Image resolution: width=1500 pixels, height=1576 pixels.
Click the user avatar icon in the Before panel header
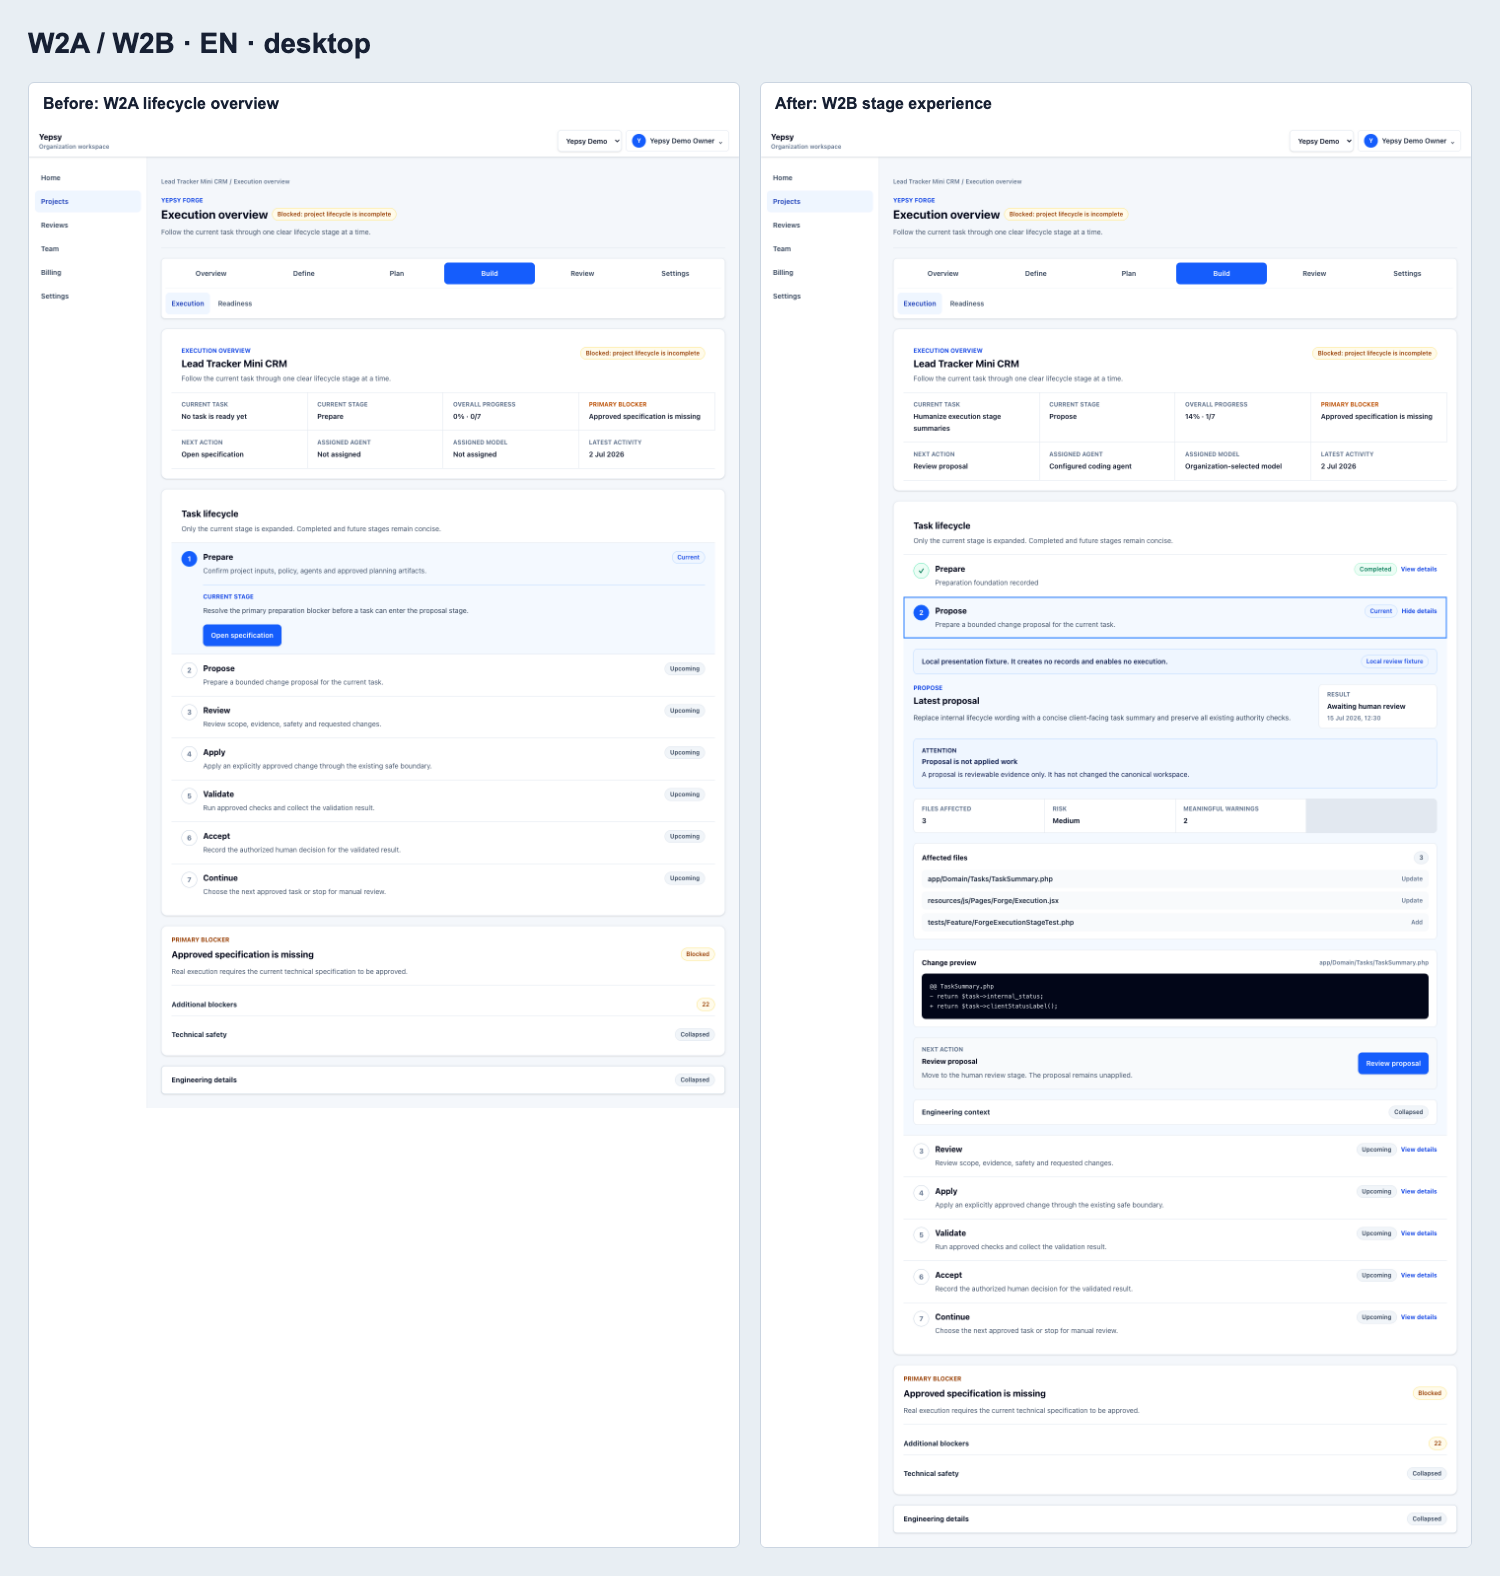coord(639,141)
